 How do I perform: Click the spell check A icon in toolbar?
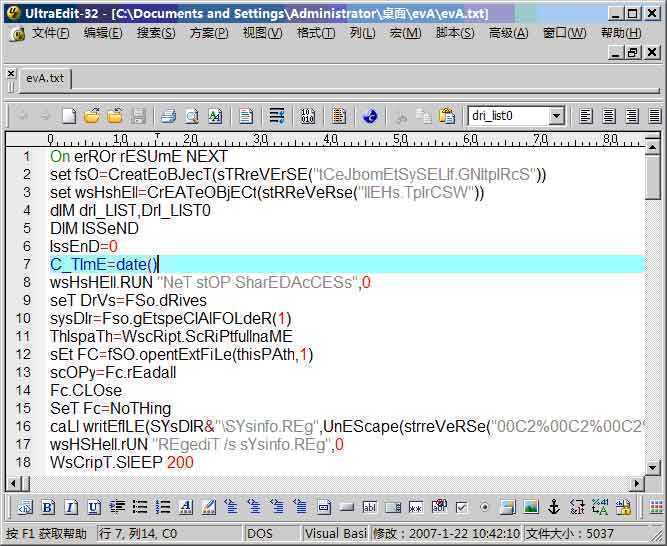tap(215, 116)
